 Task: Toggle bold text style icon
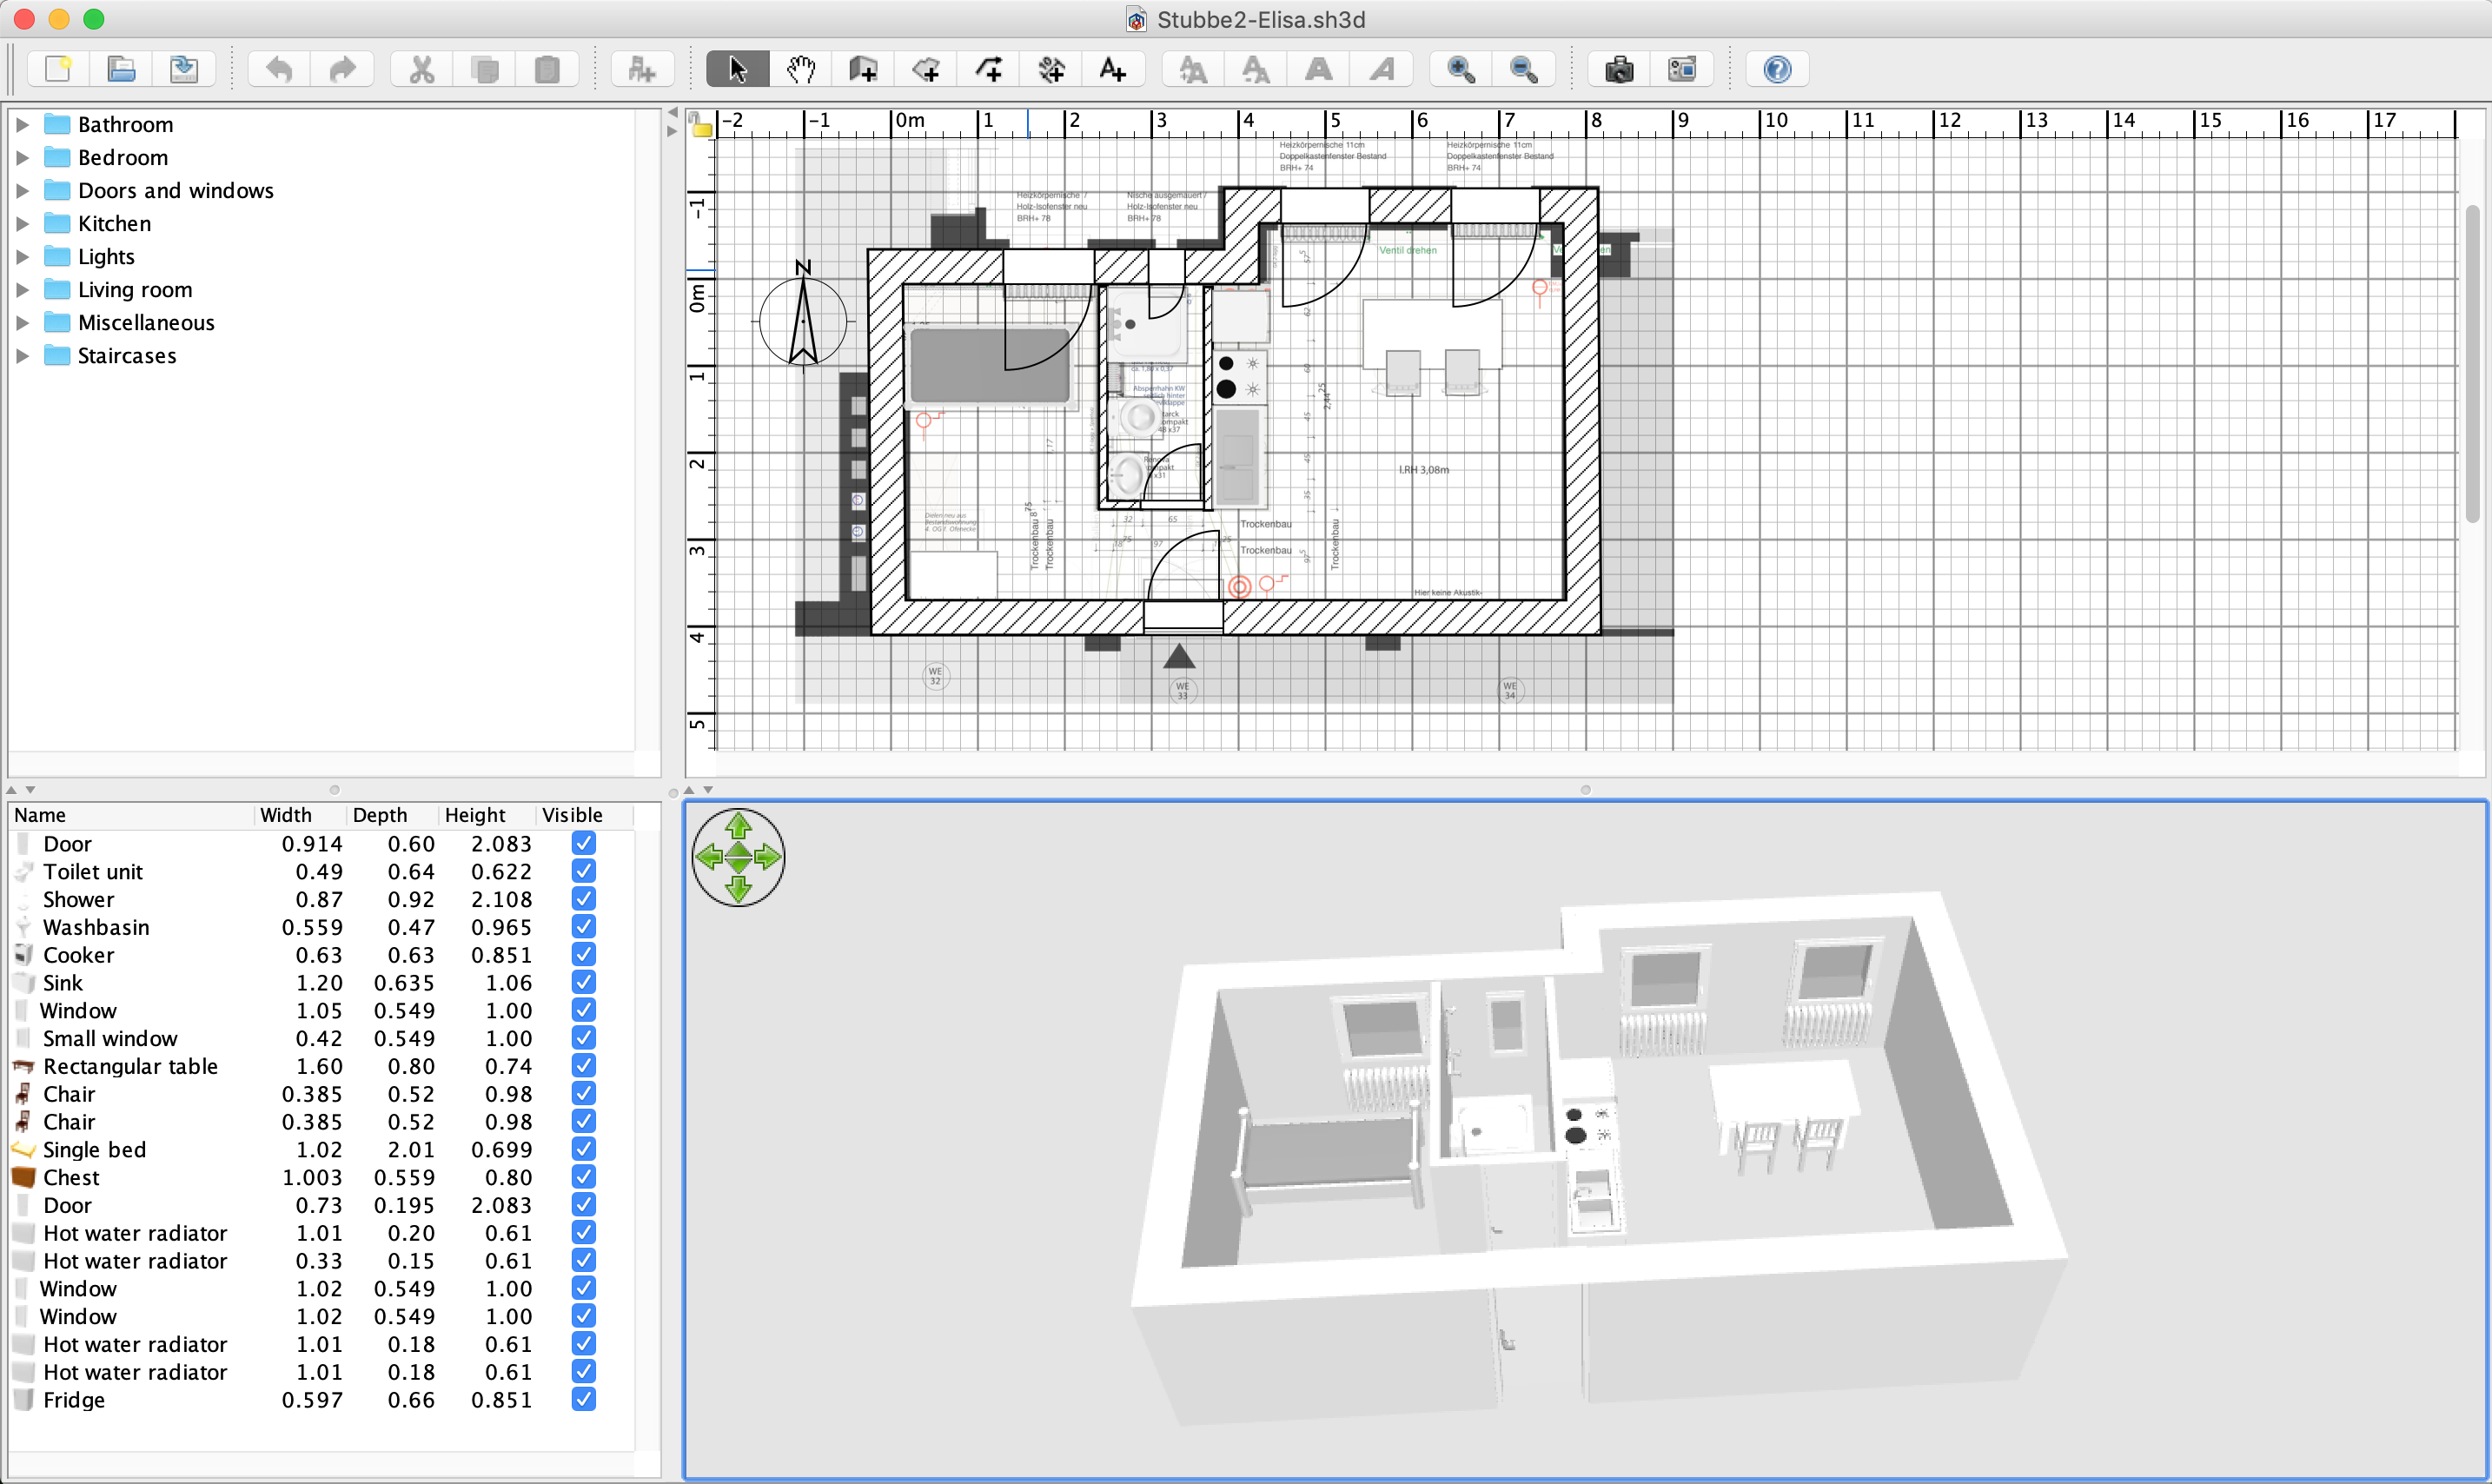1319,69
